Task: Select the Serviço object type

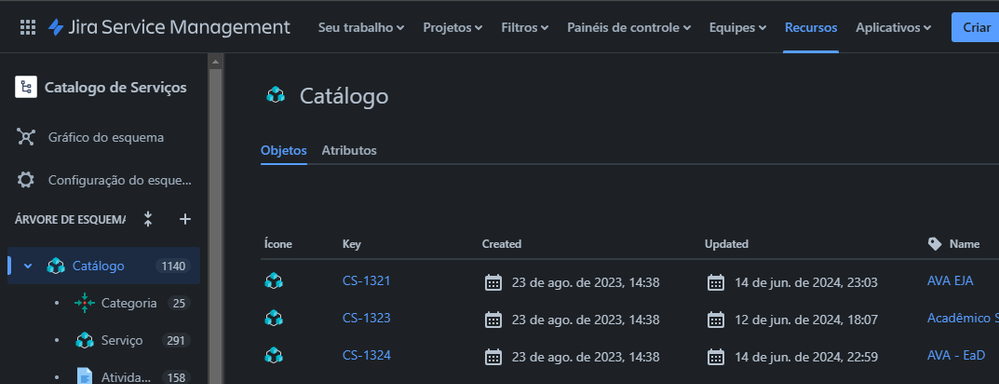Action: (x=122, y=341)
